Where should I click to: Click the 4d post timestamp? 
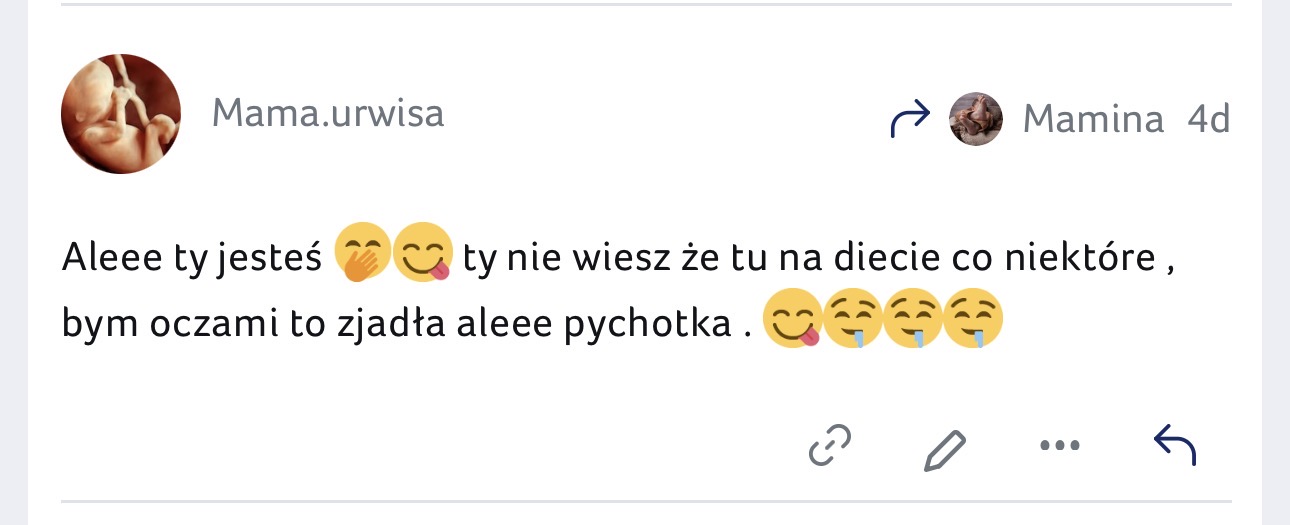(1209, 120)
